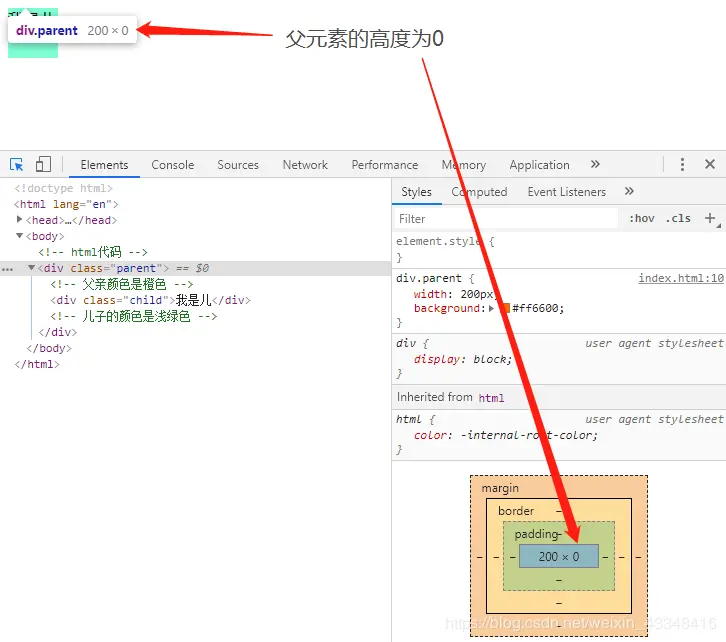This screenshot has height=642, width=726.
Task: Switch to the Elements tab
Action: pyautogui.click(x=104, y=165)
